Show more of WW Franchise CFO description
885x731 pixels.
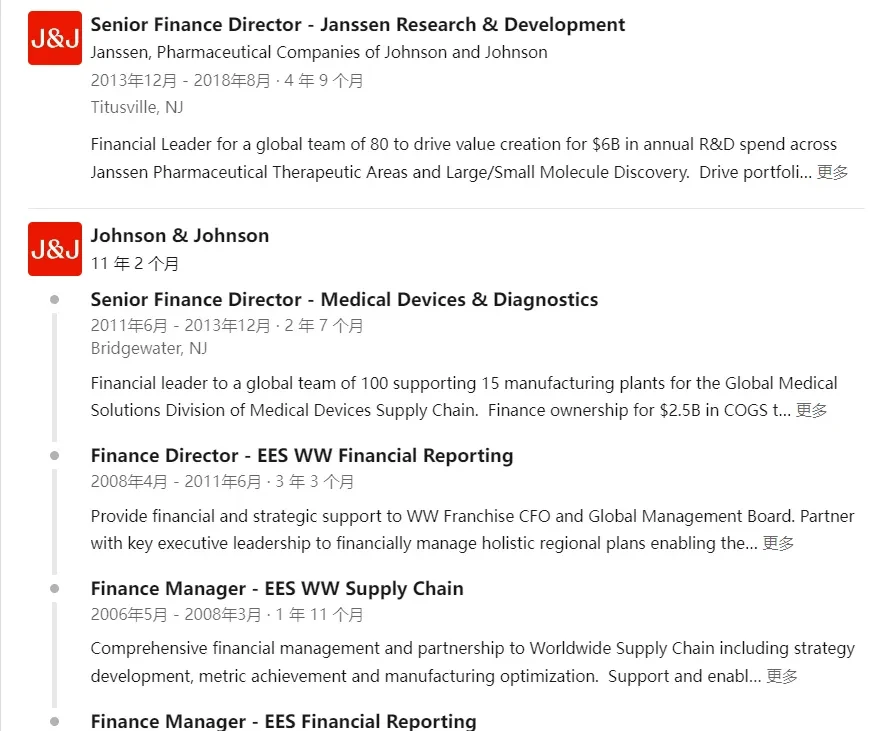click(x=778, y=544)
